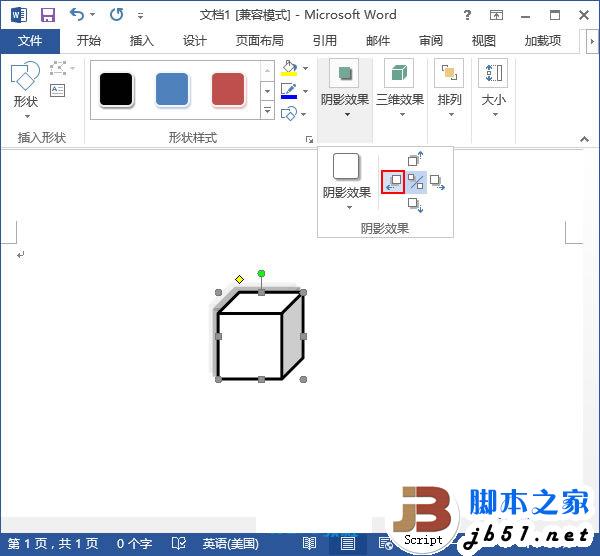Nudge shadow down

[415, 205]
